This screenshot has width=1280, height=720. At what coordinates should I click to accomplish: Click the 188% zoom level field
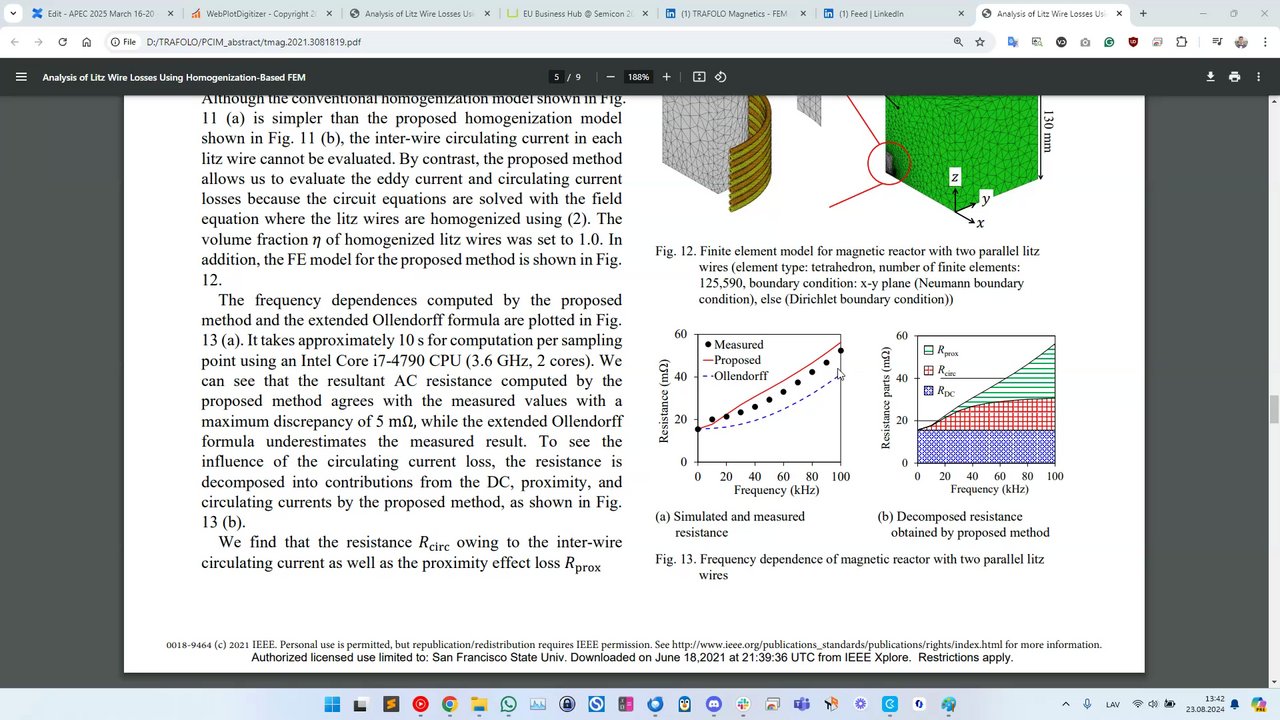[x=638, y=77]
